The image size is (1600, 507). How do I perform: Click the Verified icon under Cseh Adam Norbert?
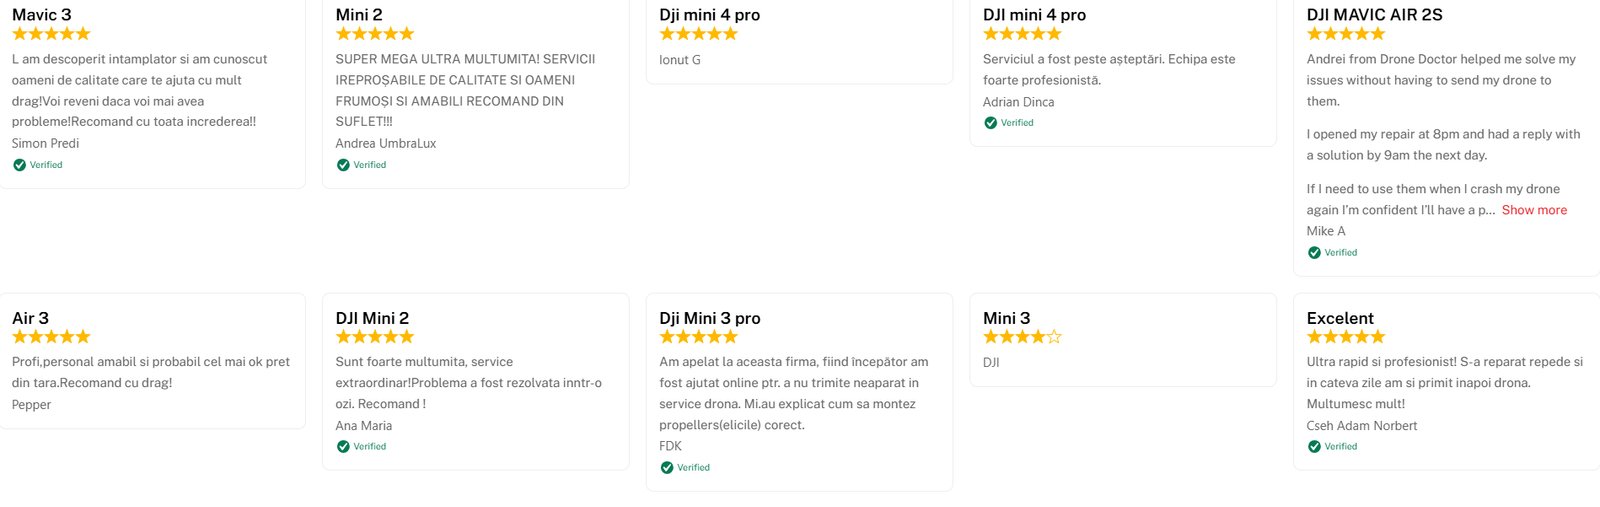pyautogui.click(x=1314, y=447)
